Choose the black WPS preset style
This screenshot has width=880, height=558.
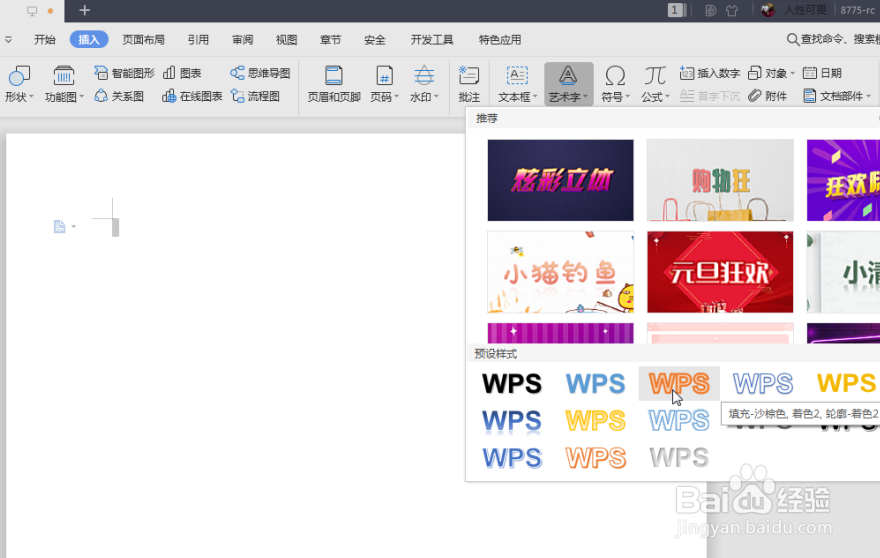[x=512, y=383]
